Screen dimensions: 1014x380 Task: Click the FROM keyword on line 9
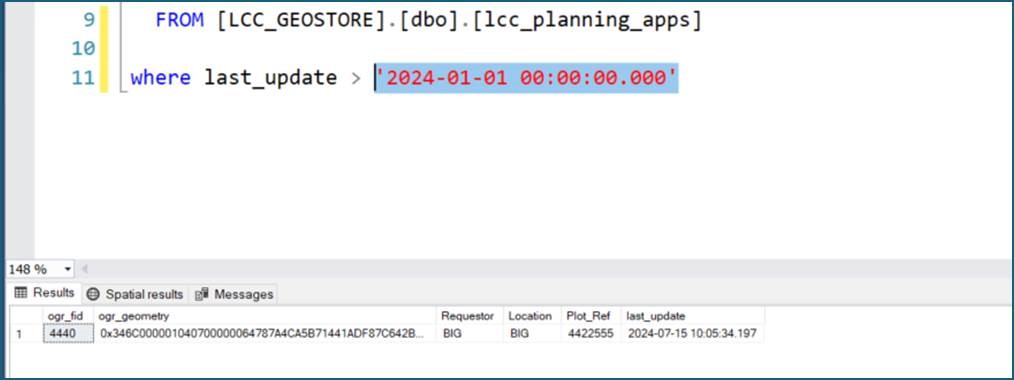pos(179,21)
